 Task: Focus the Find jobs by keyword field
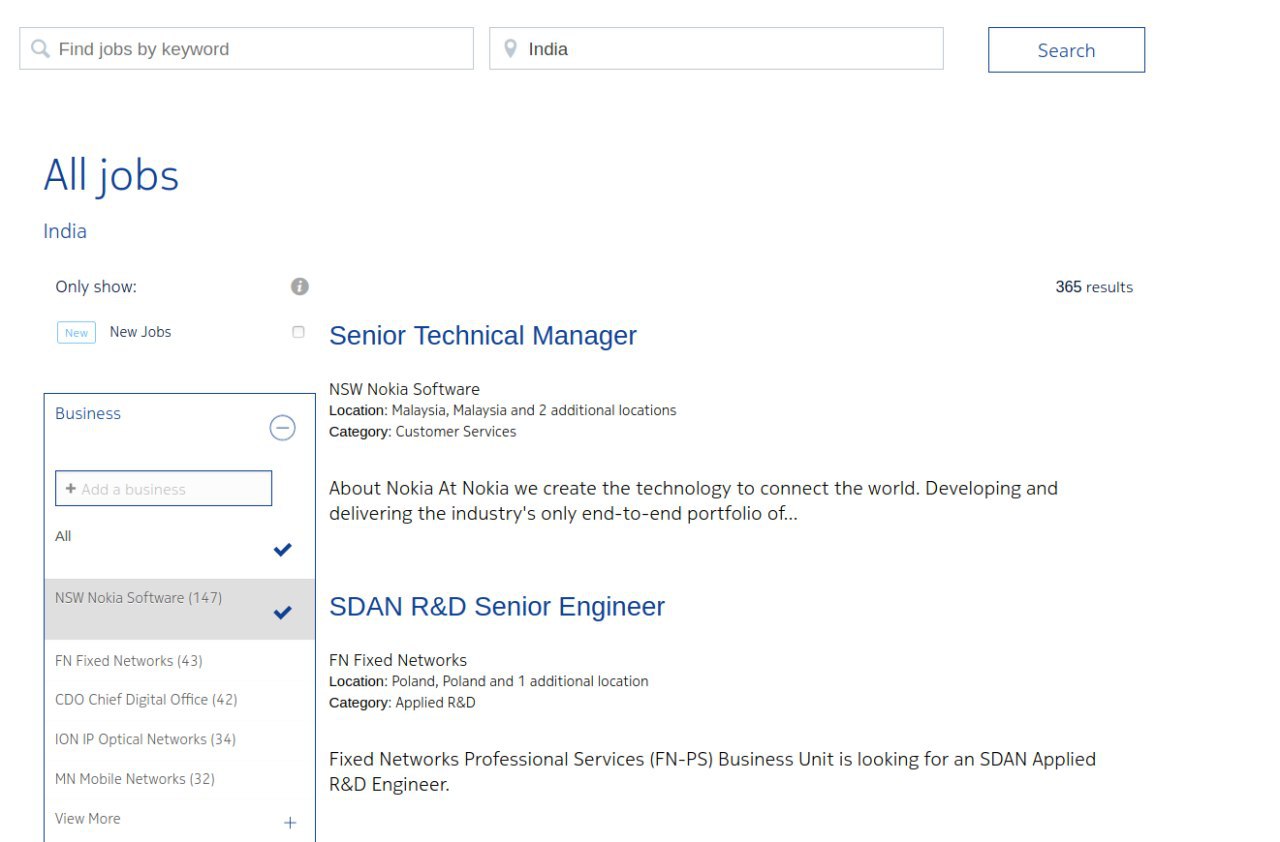pyautogui.click(x=246, y=49)
